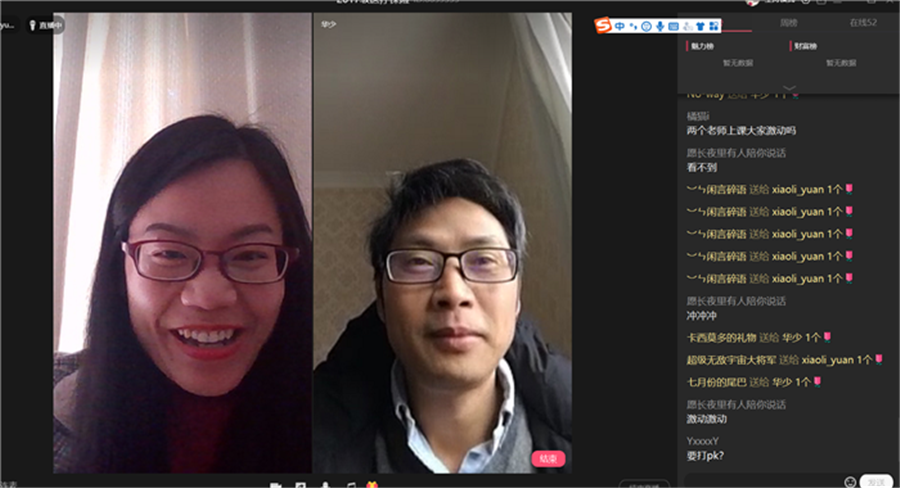Screen dimensions: 900x488
Task: Click the gift box icon in bottom toolbar
Action: point(373,485)
